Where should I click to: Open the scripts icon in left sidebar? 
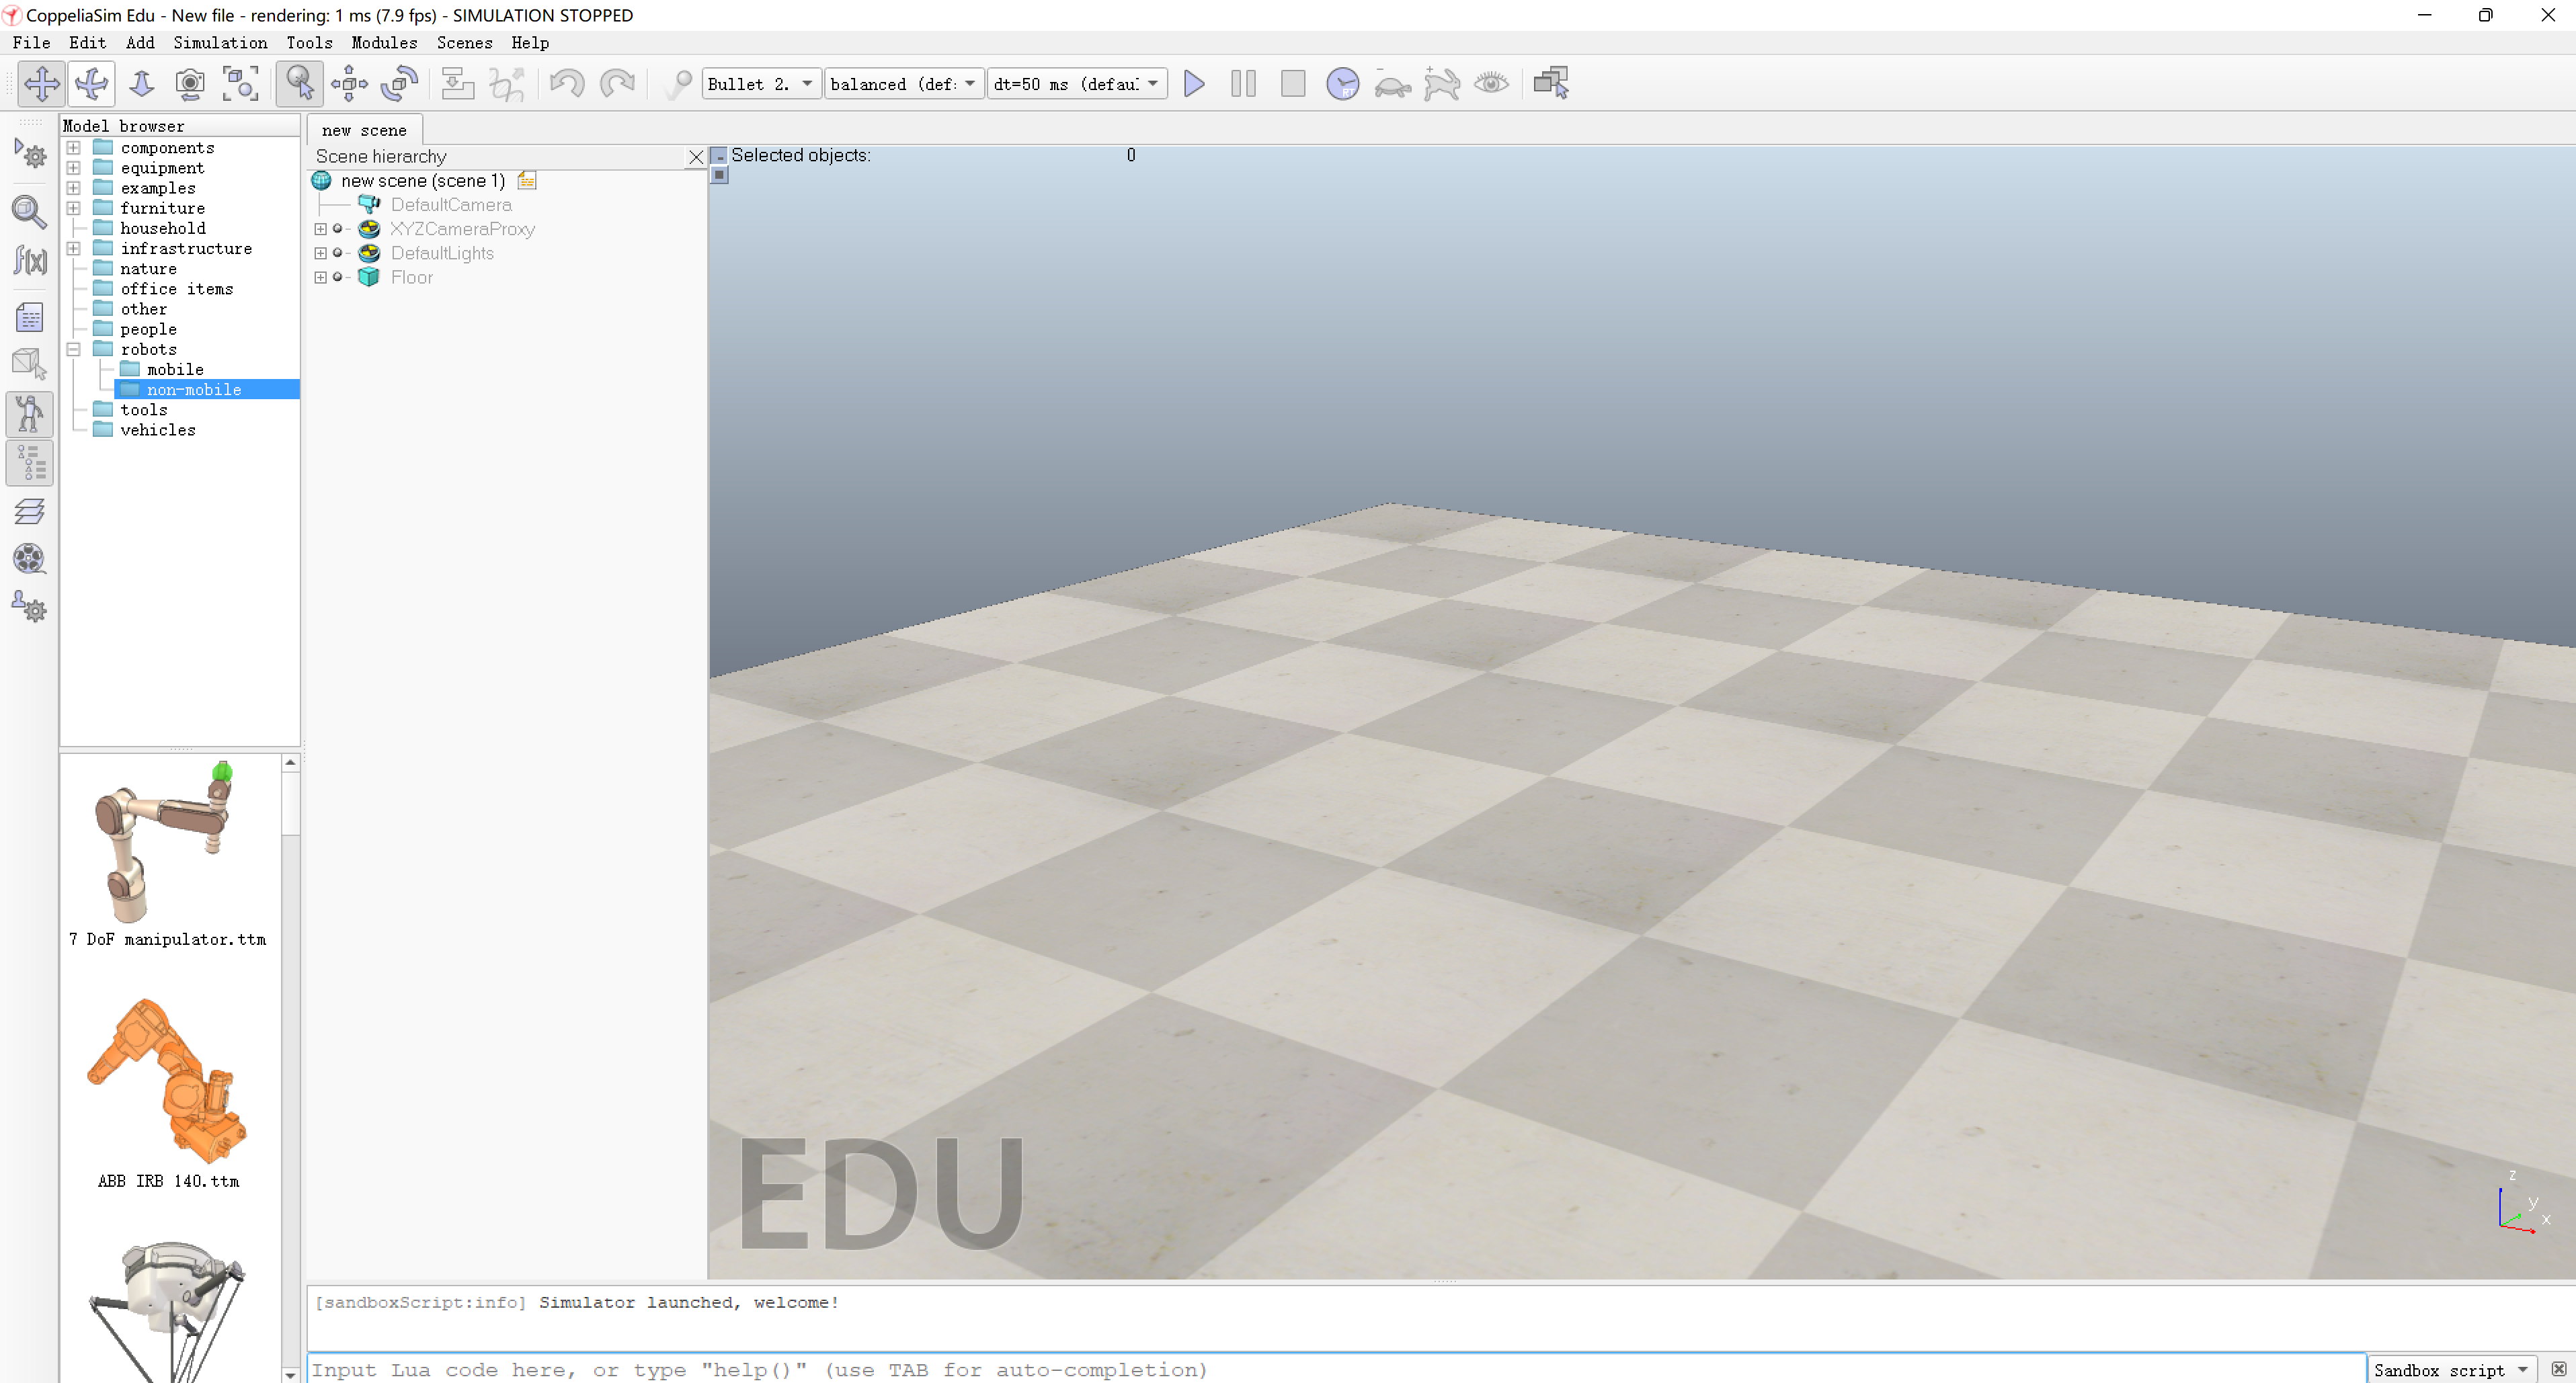29,318
